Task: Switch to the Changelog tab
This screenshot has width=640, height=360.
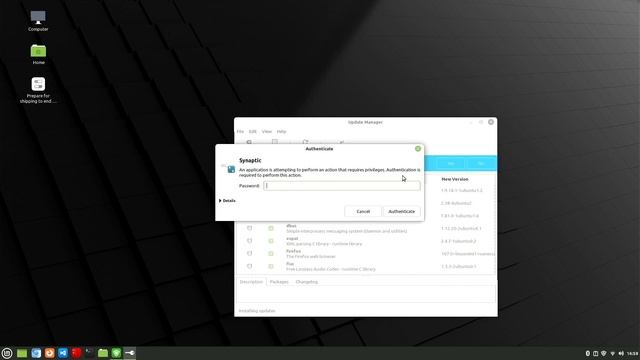Action: (307, 282)
